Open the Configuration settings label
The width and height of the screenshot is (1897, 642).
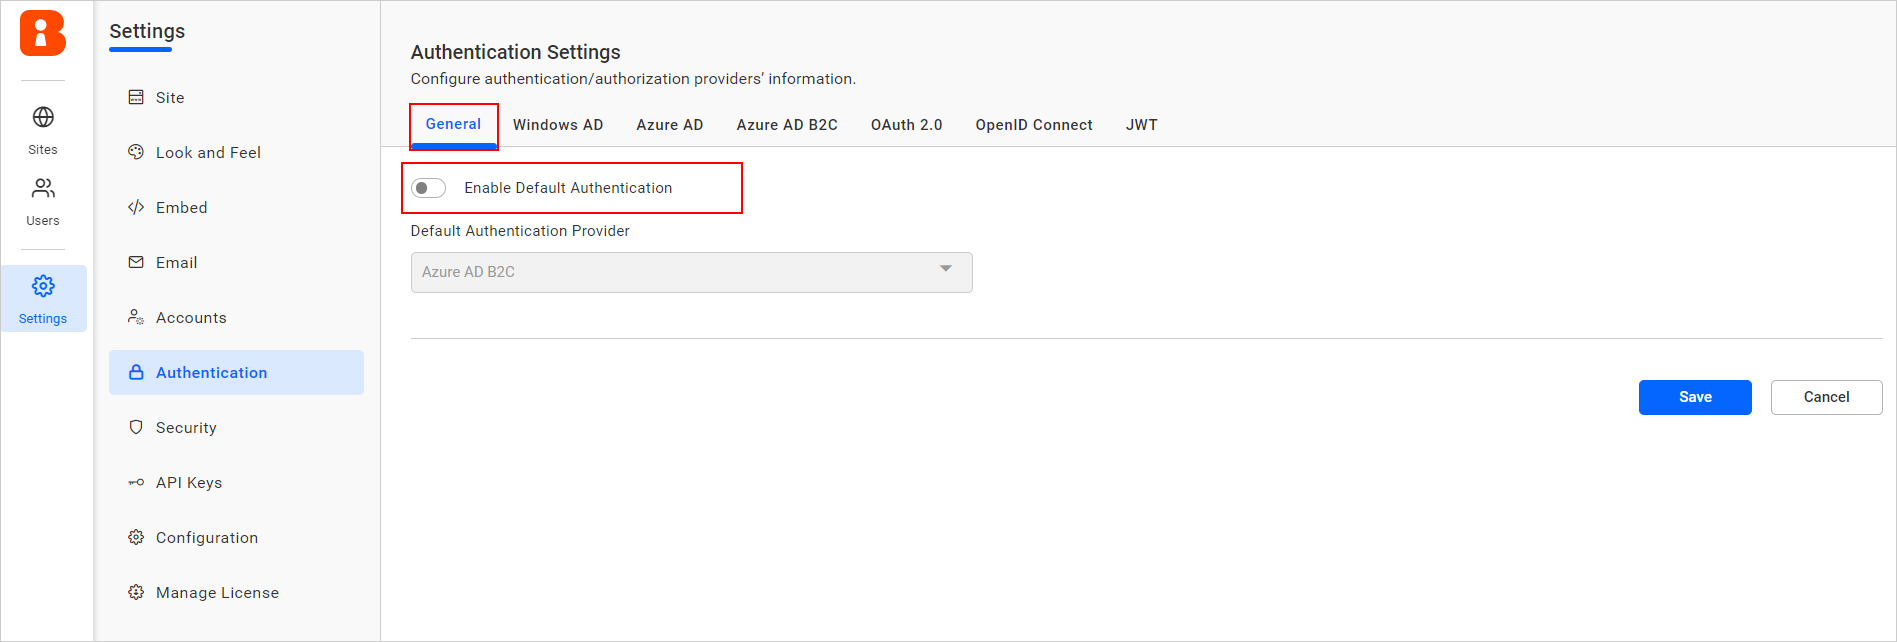coord(207,537)
